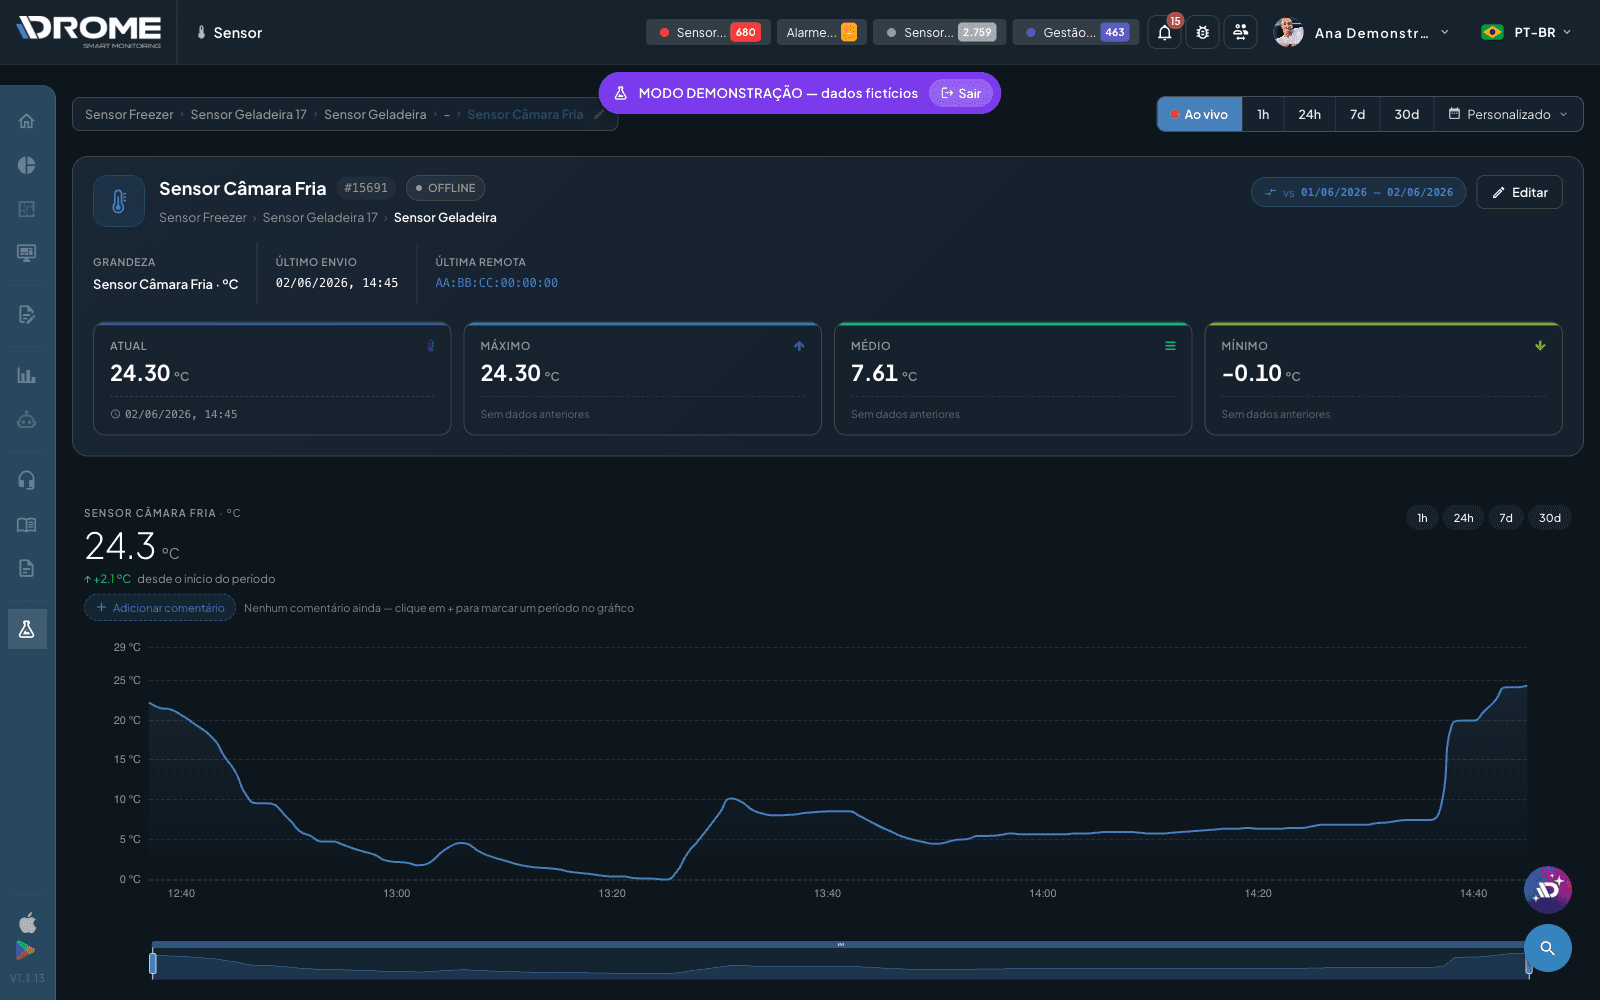The image size is (1600, 1000).
Task: Click the left handle of timeline range slider
Action: [x=153, y=963]
